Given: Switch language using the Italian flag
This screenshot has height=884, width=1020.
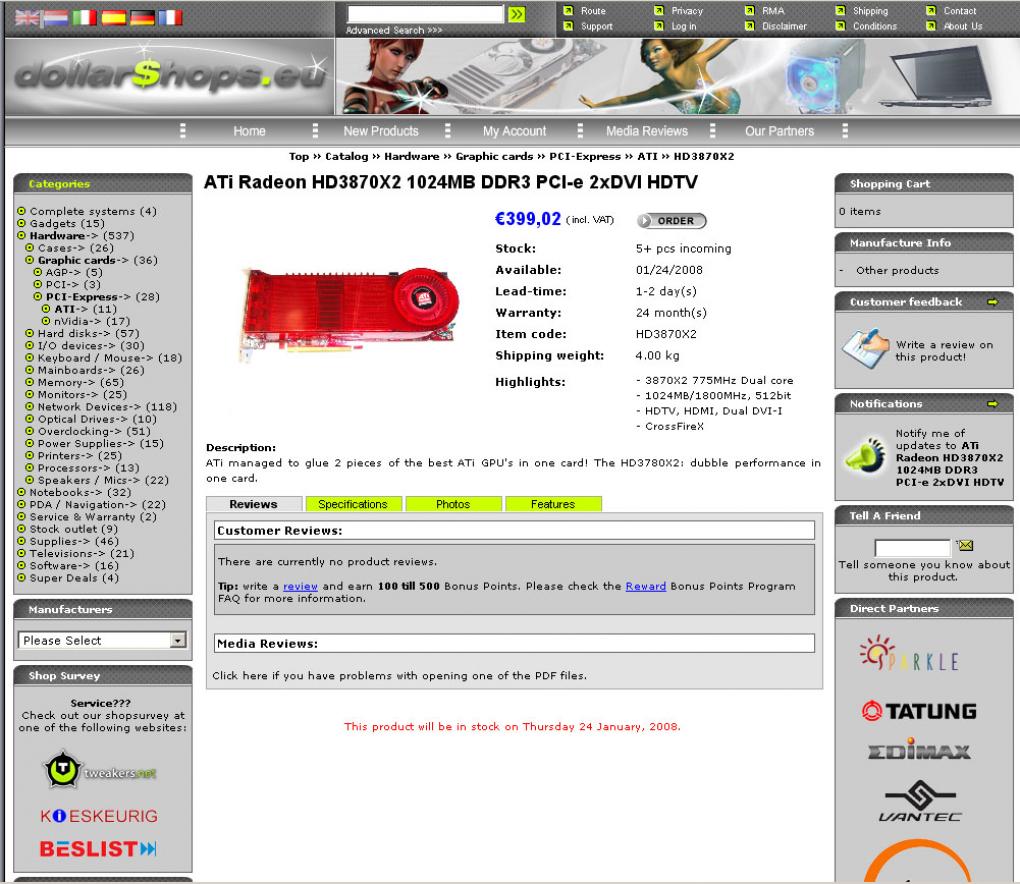Looking at the screenshot, I should coord(85,18).
